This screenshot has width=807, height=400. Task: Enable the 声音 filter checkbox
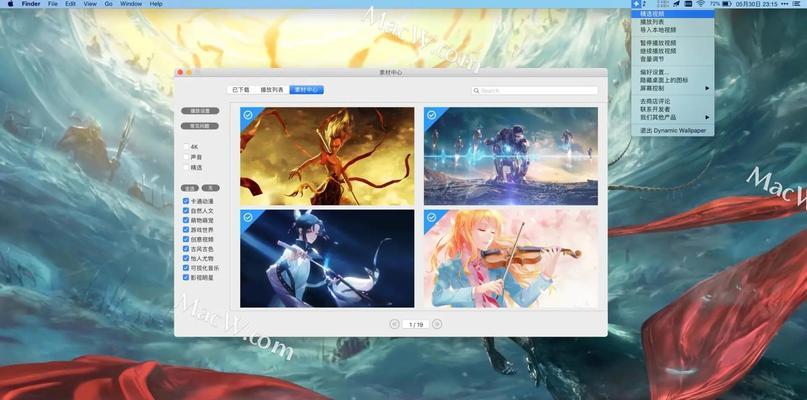[186, 157]
